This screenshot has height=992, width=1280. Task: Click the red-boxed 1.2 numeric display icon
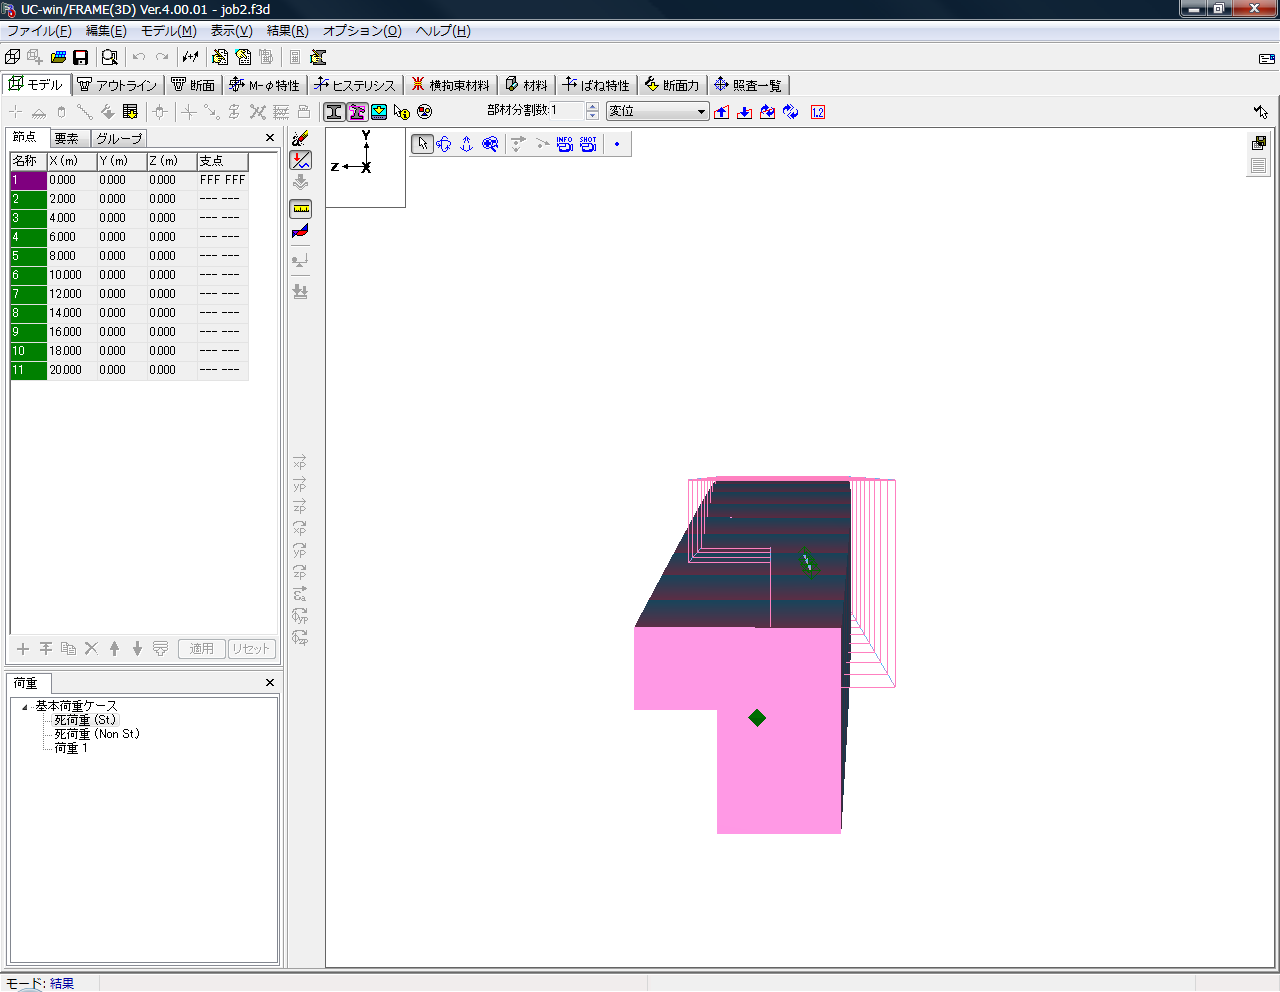point(818,112)
